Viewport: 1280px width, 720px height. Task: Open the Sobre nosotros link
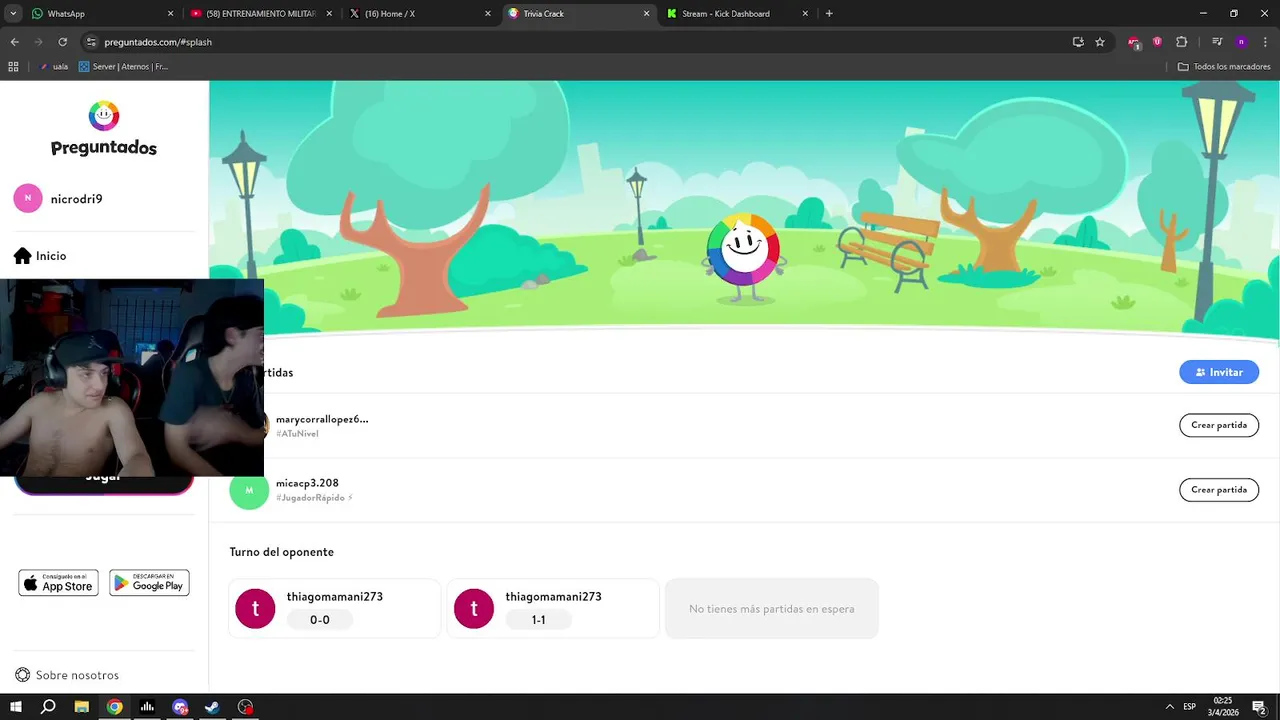[77, 675]
